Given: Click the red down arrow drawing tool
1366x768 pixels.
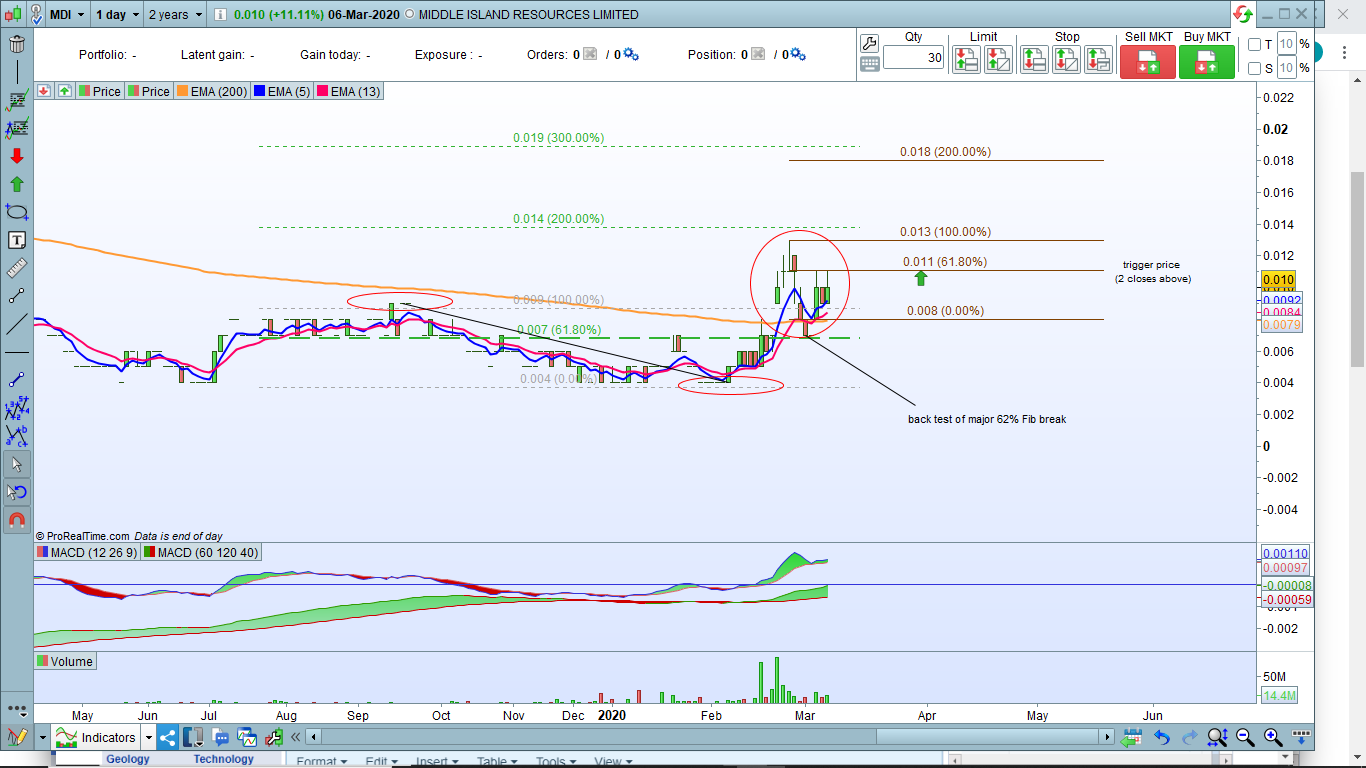Looking at the screenshot, I should click(17, 156).
